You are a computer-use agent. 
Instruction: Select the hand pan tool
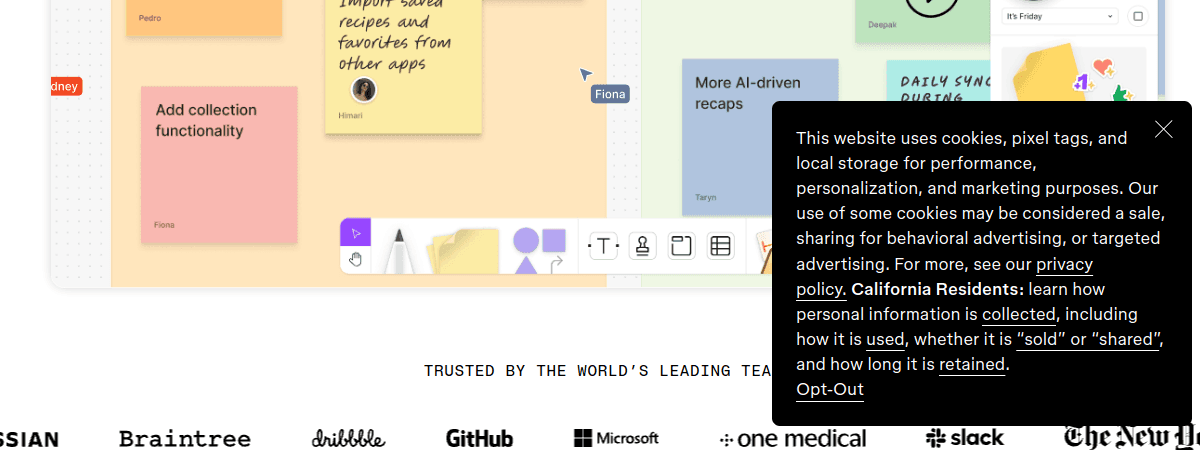[x=355, y=260]
